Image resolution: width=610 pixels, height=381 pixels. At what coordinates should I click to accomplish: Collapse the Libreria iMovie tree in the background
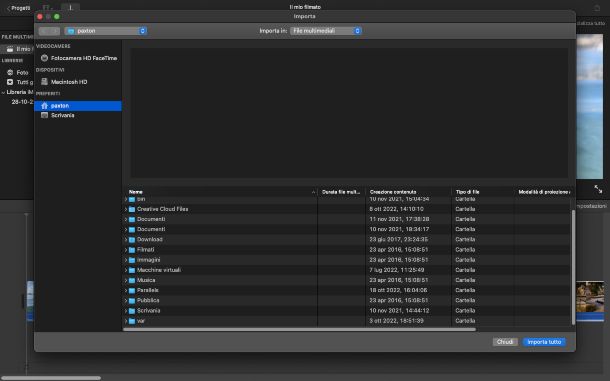pos(3,92)
